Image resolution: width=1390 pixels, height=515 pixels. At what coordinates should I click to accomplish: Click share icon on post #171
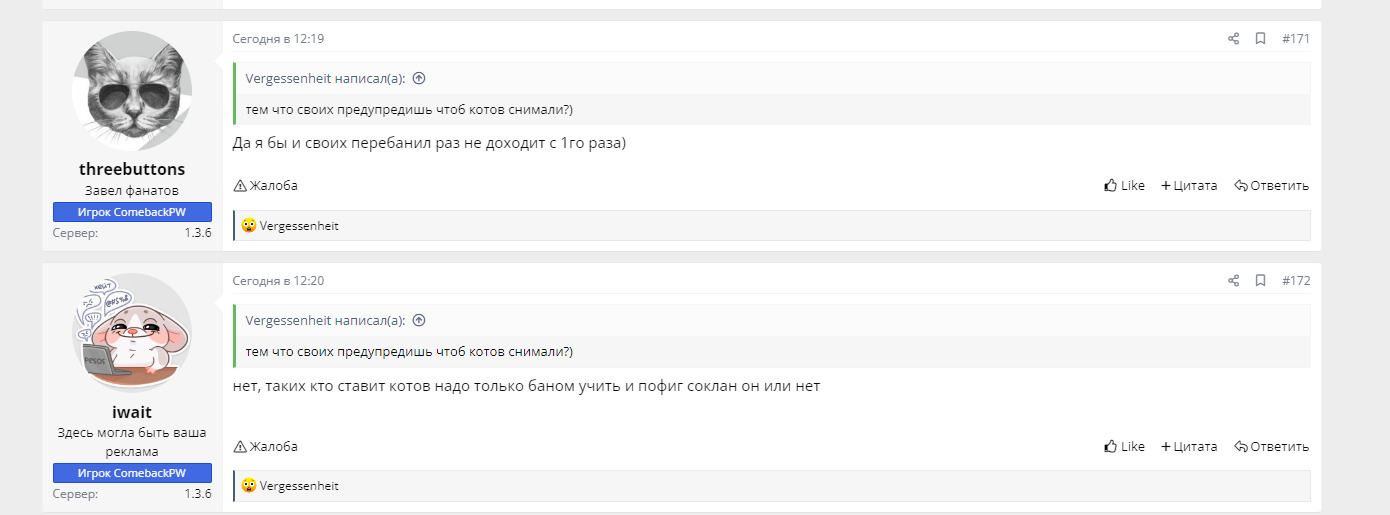(x=1233, y=39)
